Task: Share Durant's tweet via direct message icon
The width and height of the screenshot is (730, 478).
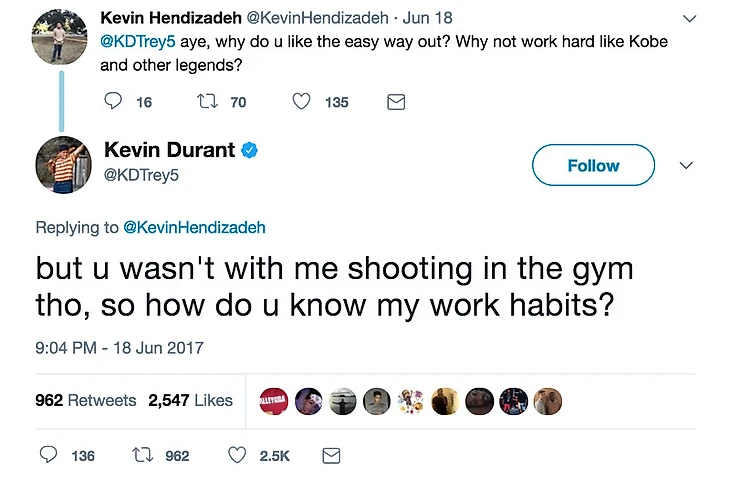Action: click(330, 455)
